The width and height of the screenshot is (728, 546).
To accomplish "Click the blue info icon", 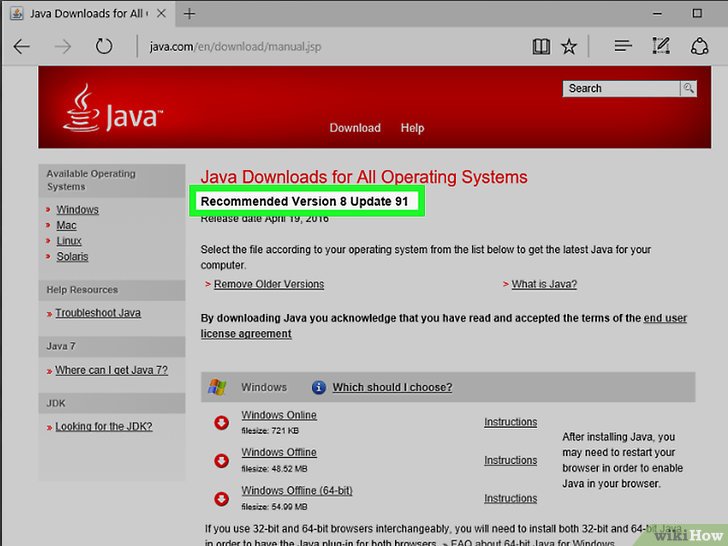I will pyautogui.click(x=318, y=387).
